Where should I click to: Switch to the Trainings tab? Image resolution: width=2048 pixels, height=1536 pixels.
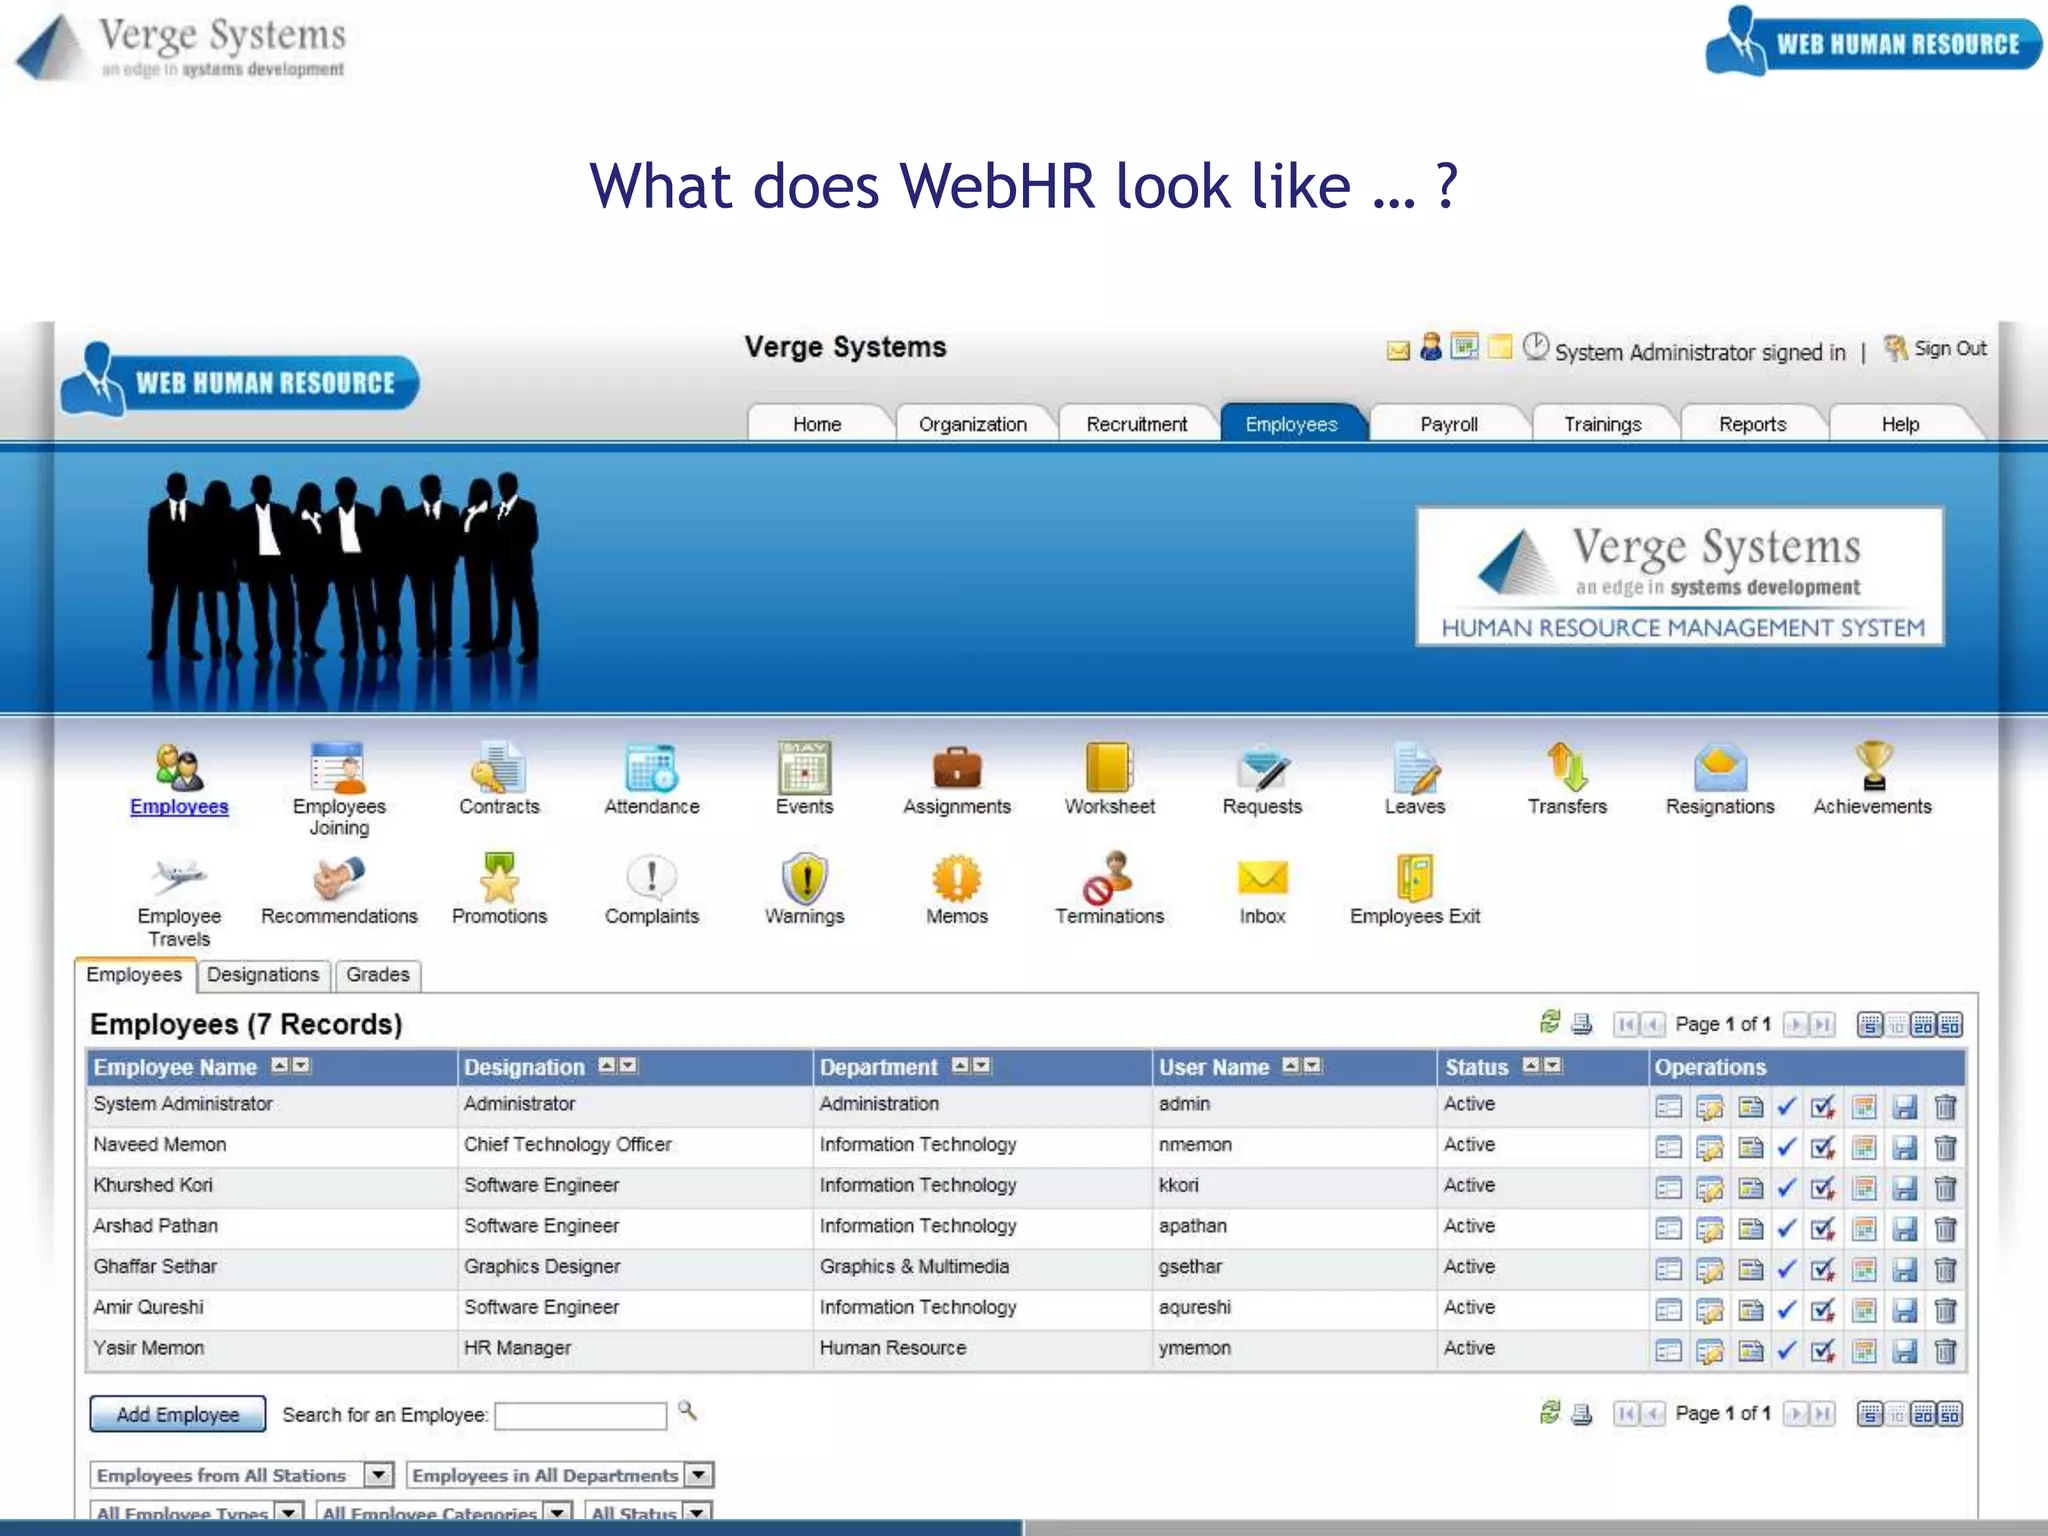click(x=1602, y=423)
